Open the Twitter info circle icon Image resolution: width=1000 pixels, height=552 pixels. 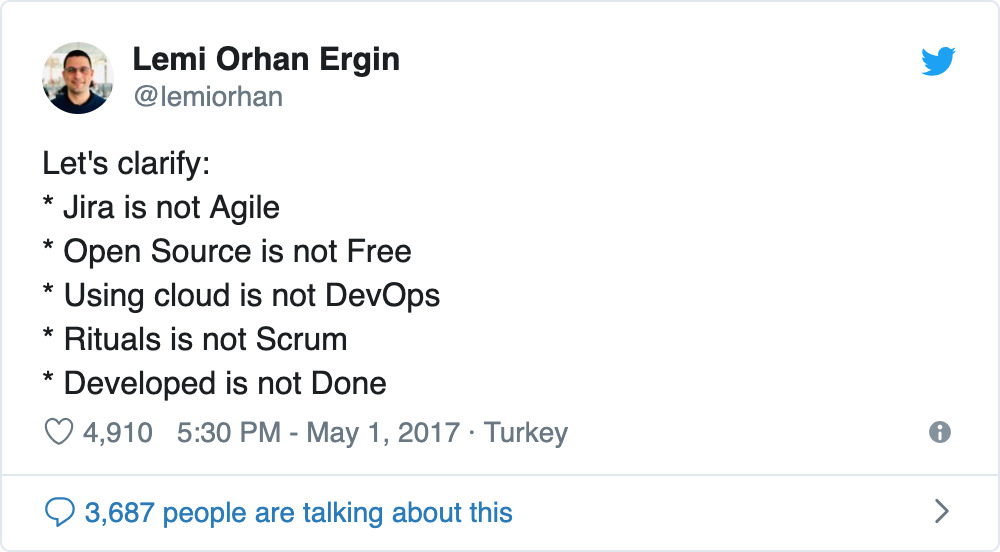click(x=939, y=432)
